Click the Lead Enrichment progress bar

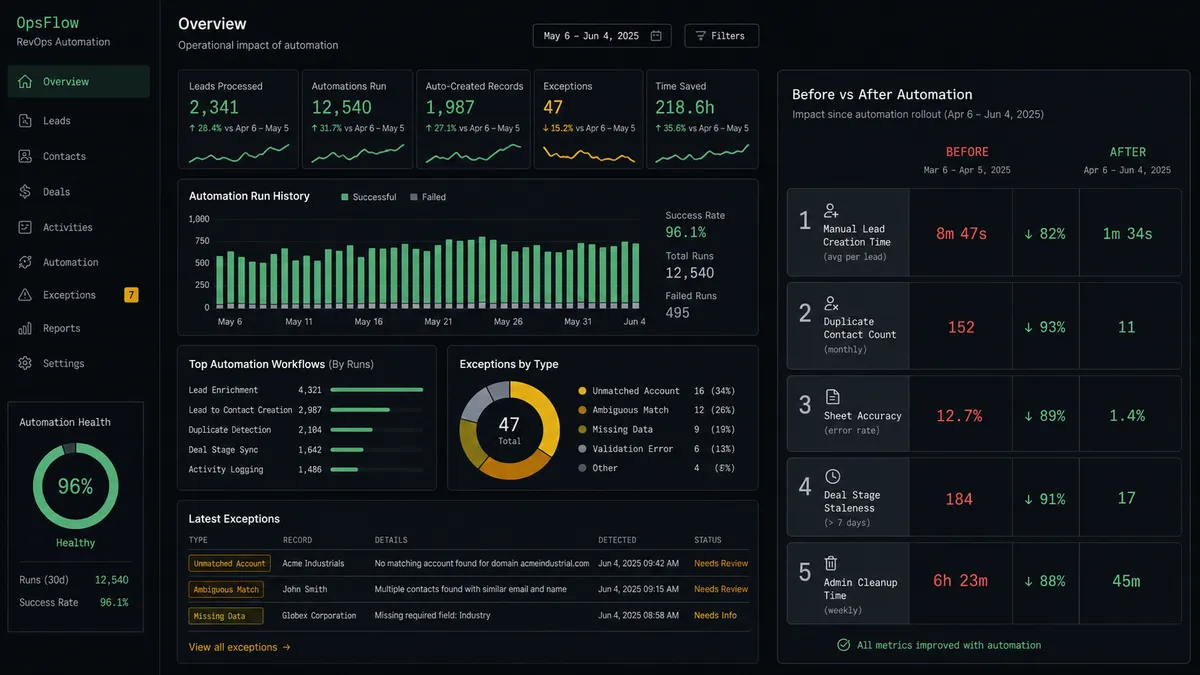[x=377, y=390]
